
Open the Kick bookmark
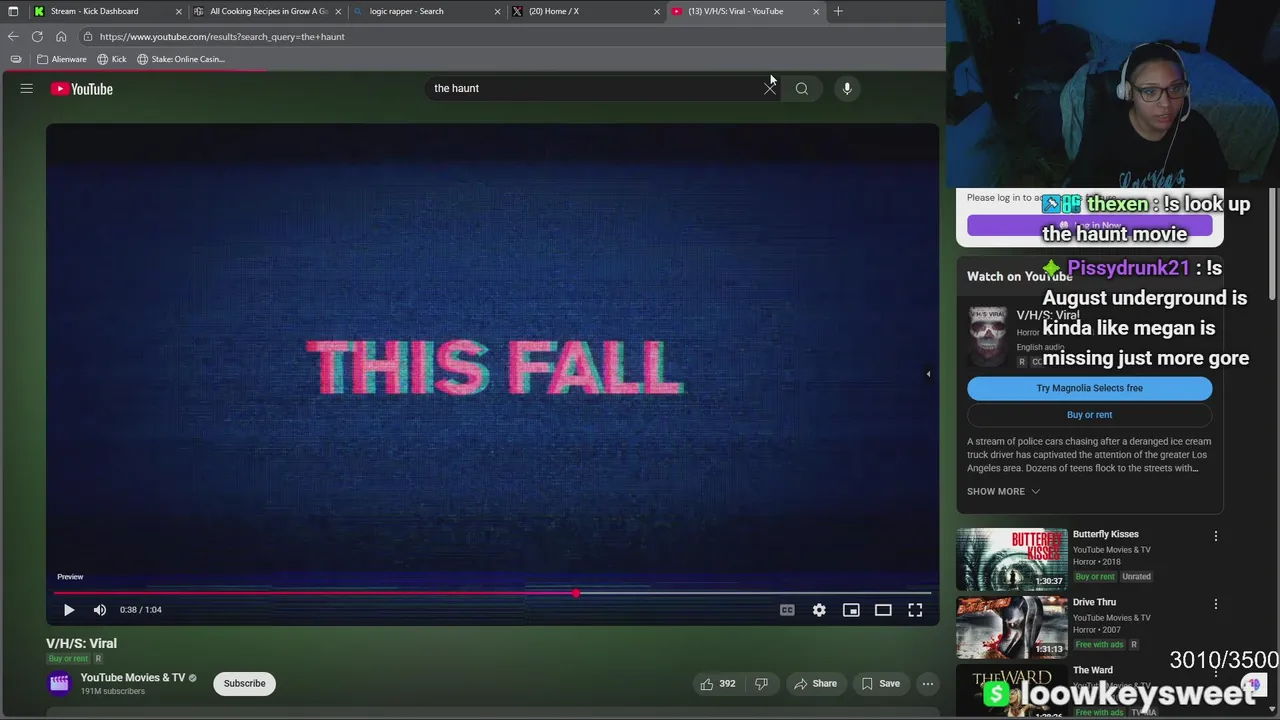[x=112, y=59]
